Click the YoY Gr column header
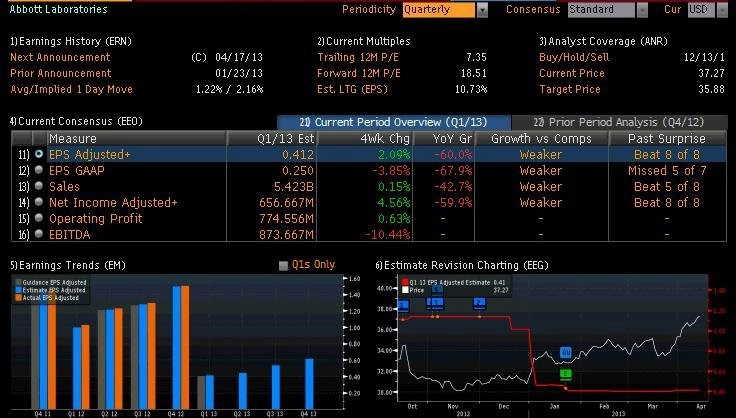 [444, 138]
